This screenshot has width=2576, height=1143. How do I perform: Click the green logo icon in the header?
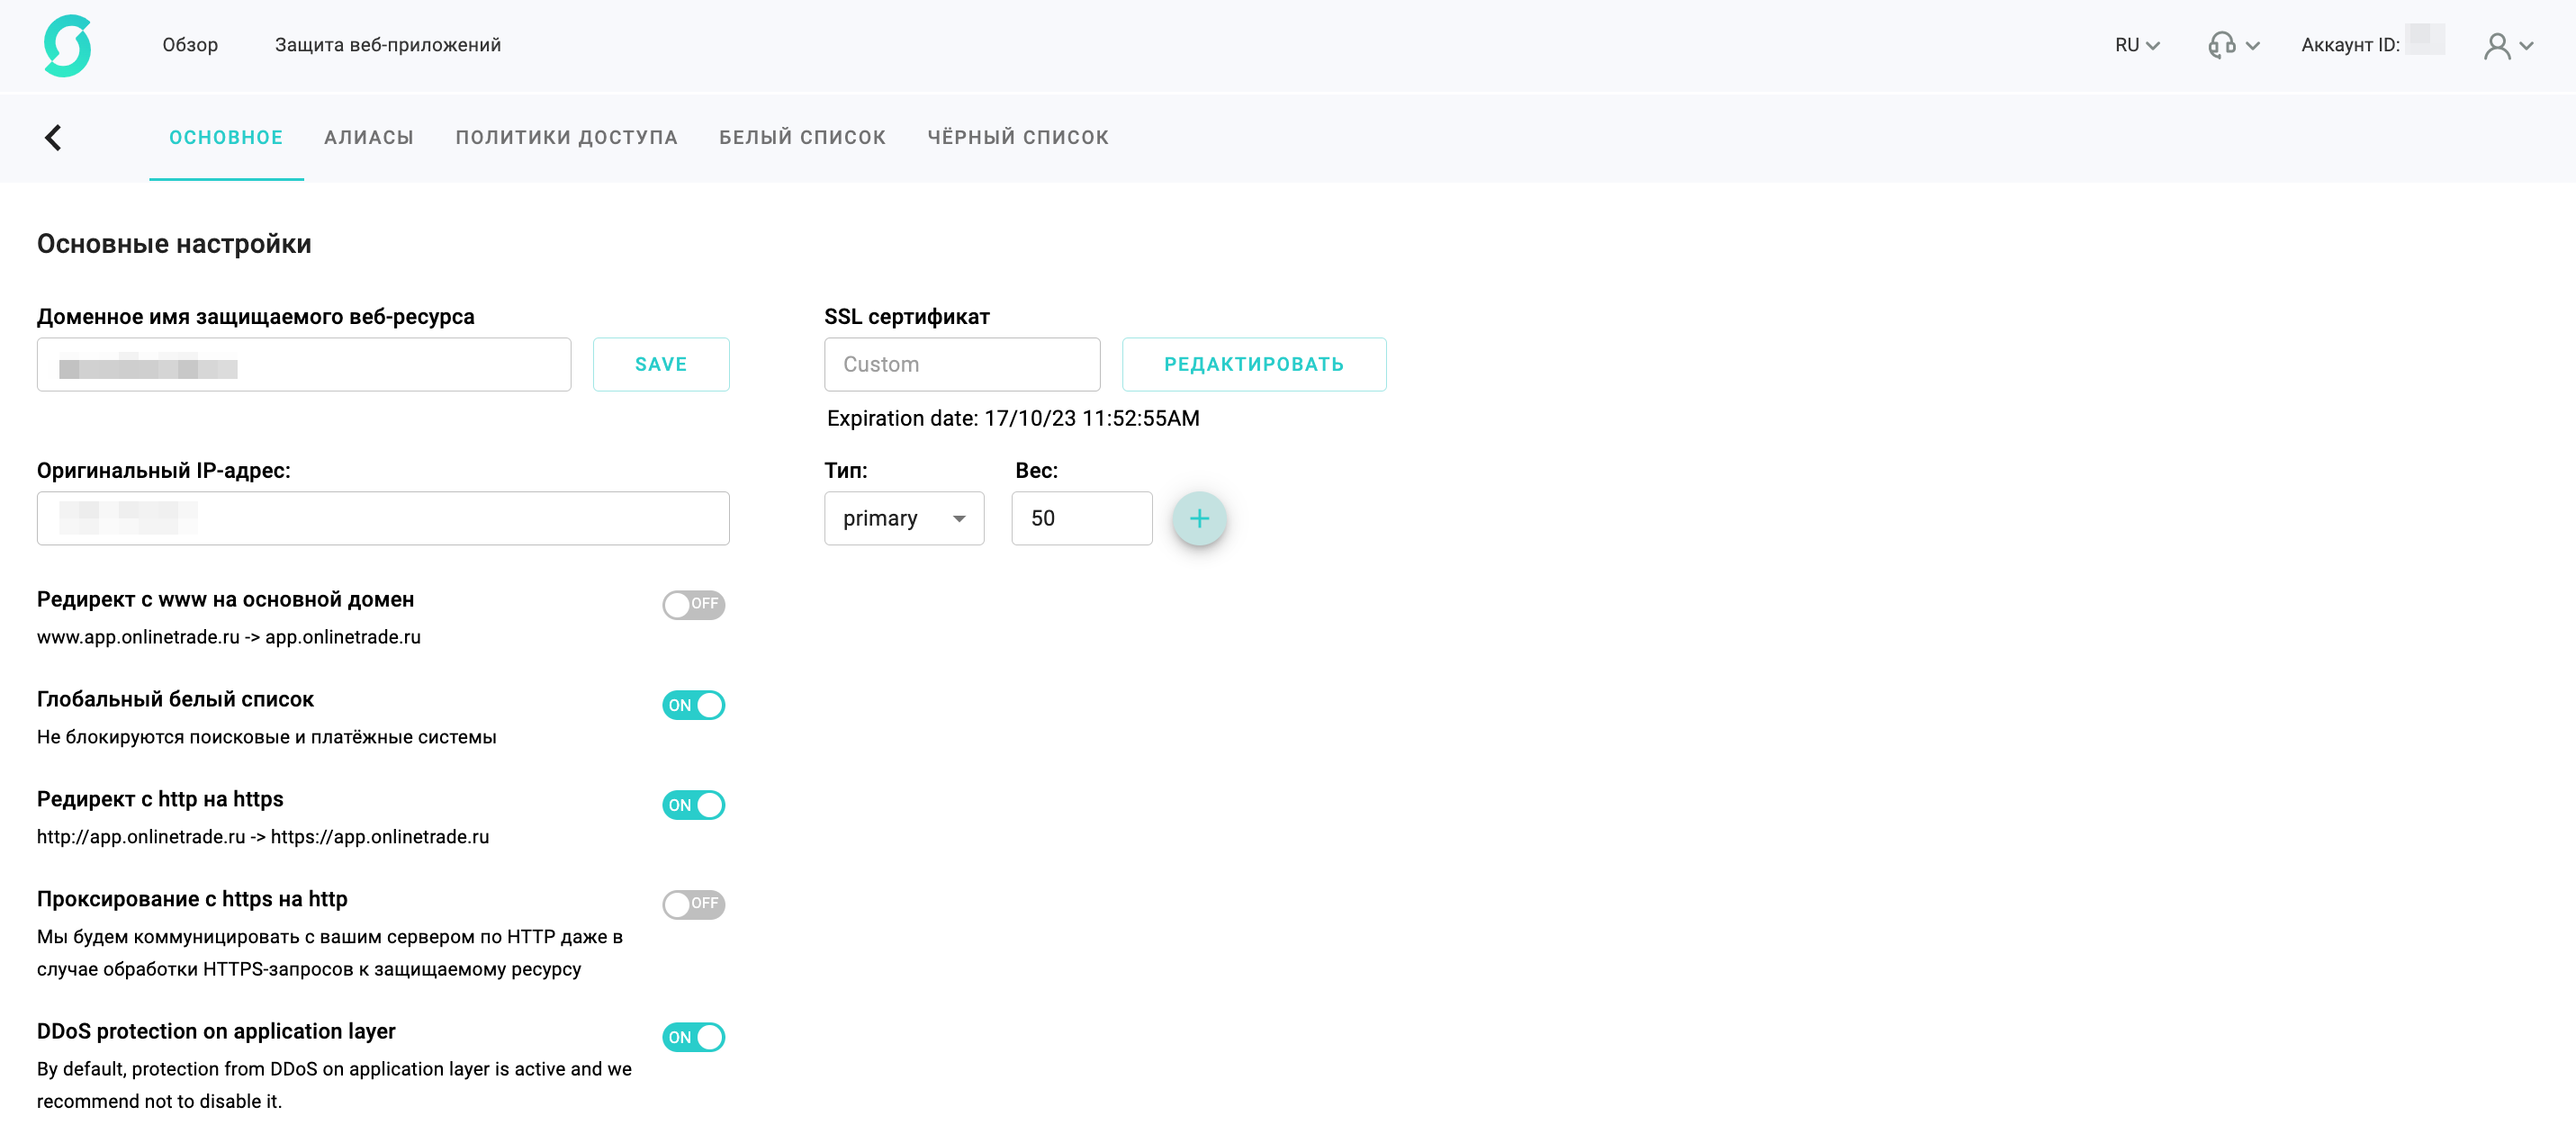coord(67,45)
